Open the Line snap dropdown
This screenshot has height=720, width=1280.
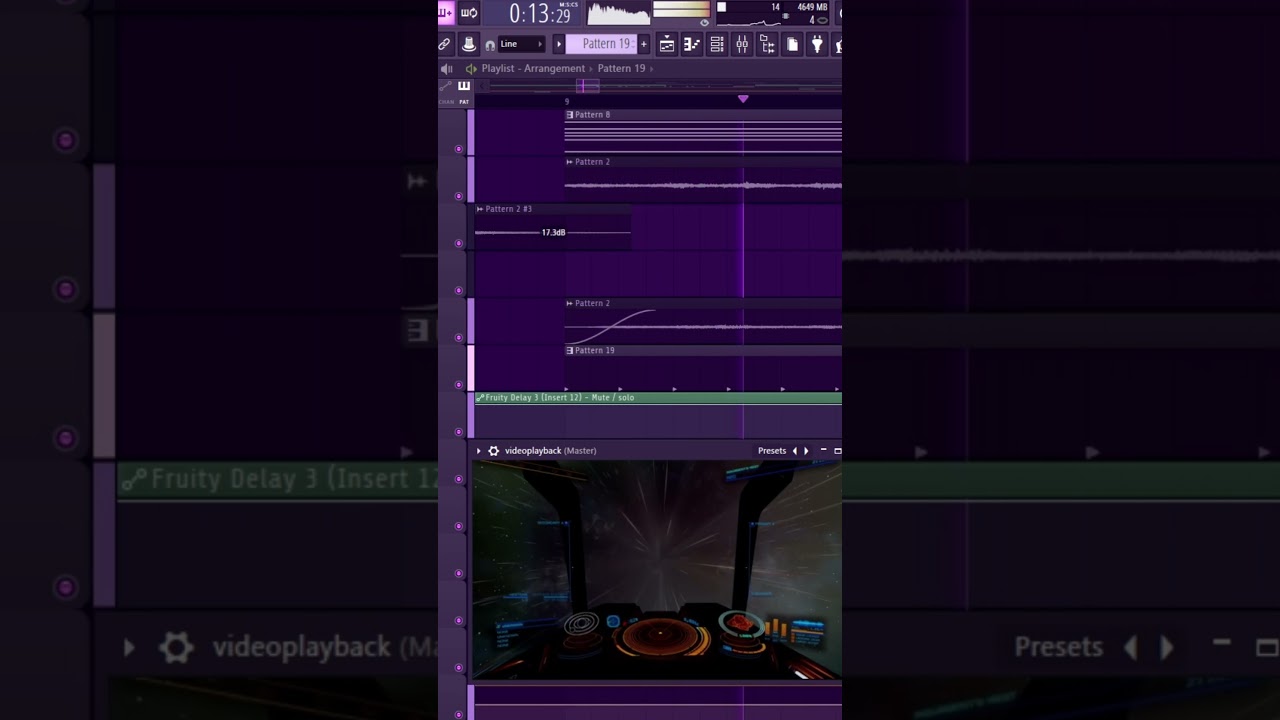521,44
